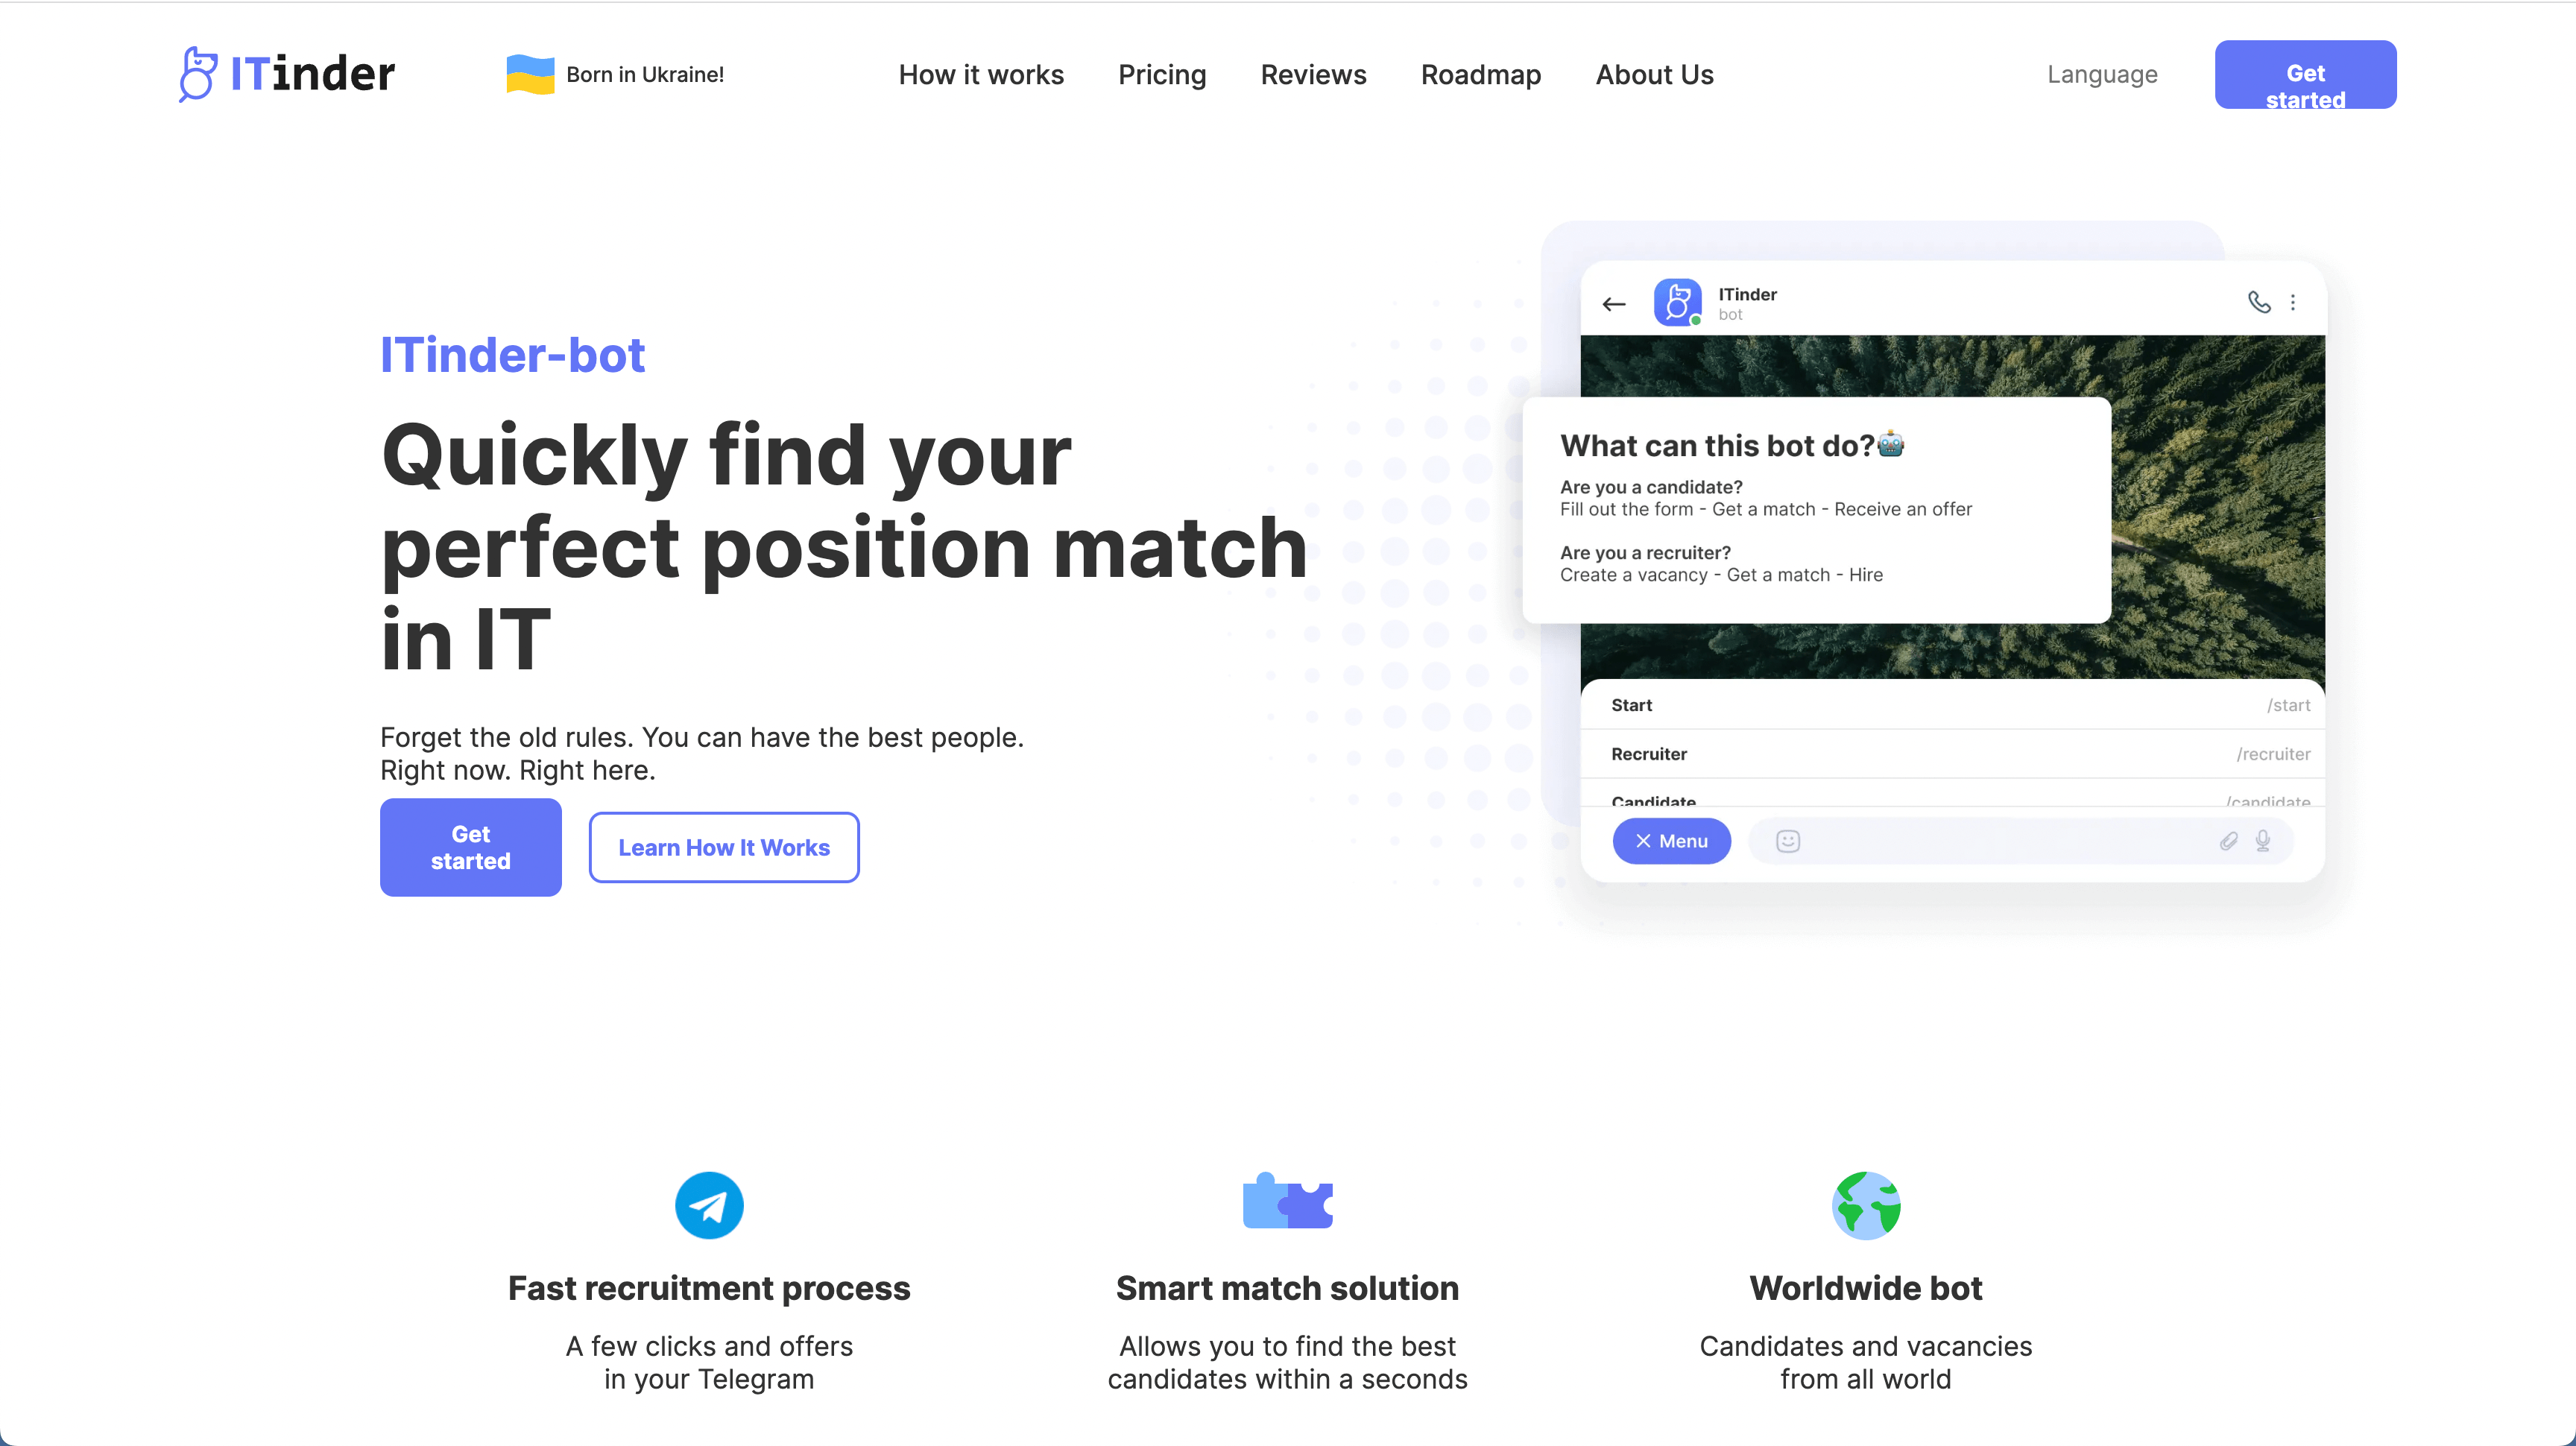Click the Worldwide globe icon
Image resolution: width=2576 pixels, height=1446 pixels.
tap(1865, 1205)
